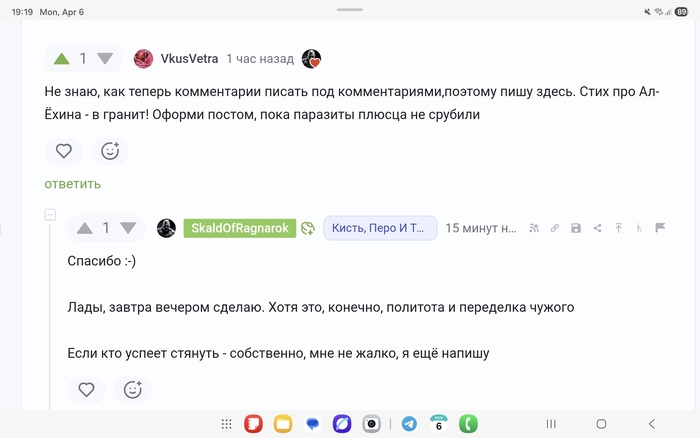Click the 'Спасибо :-)' text
Viewport: 700px width, 438px height.
tap(102, 261)
